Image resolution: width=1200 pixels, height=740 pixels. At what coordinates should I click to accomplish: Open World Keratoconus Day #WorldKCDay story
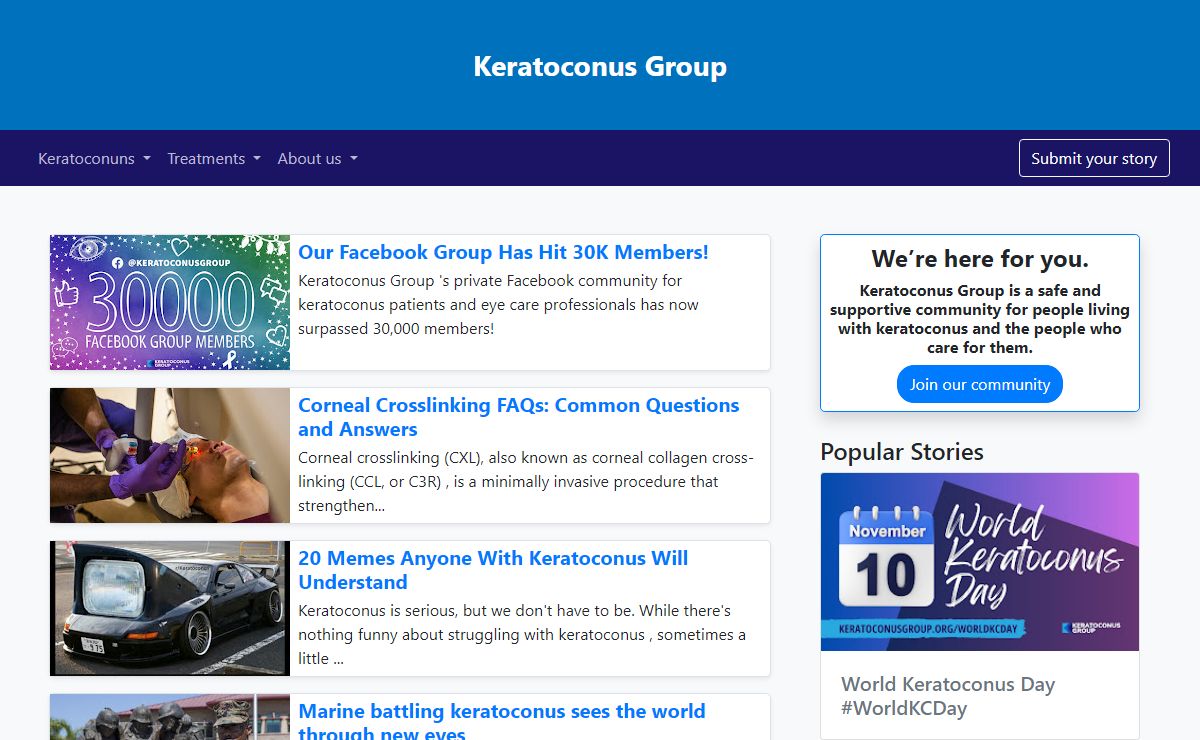[x=948, y=696]
